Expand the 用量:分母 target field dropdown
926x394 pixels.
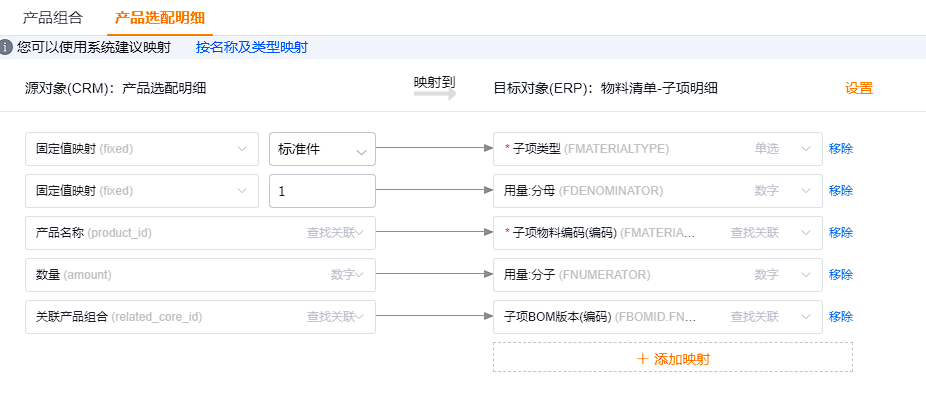658,191
